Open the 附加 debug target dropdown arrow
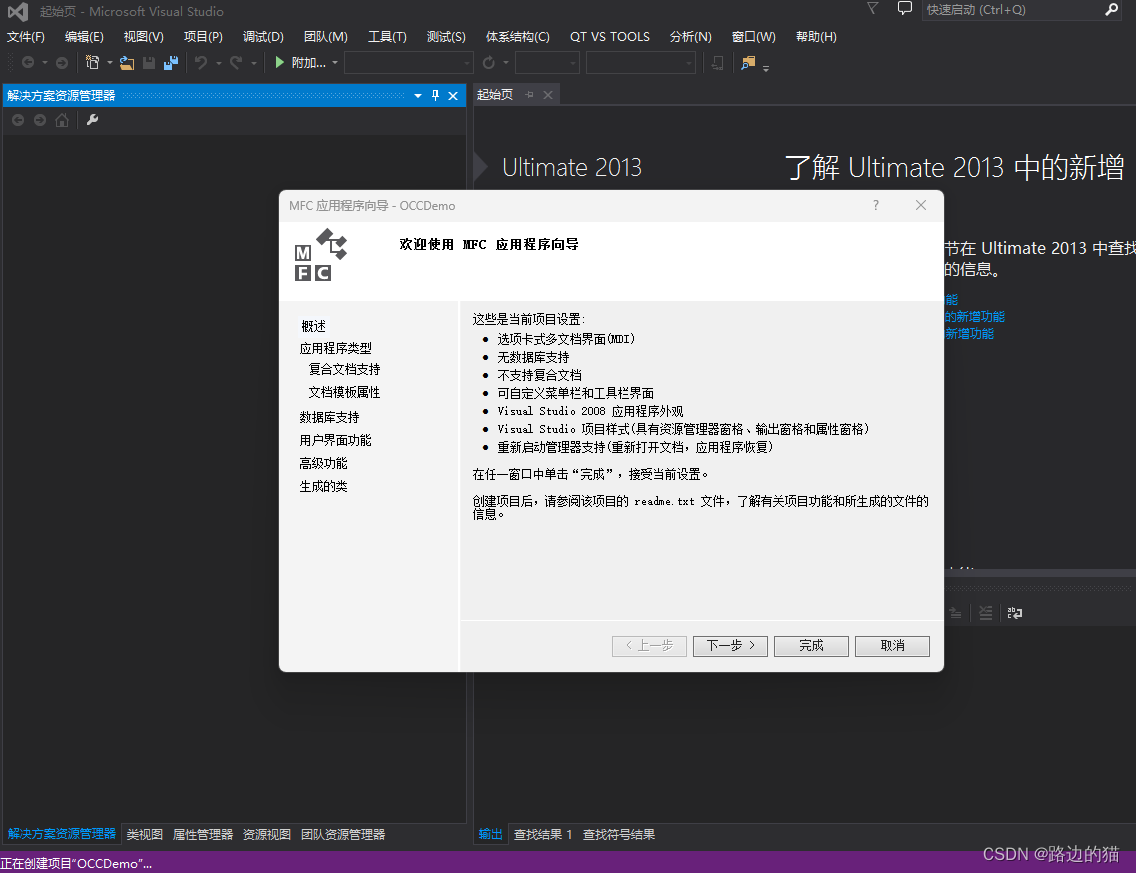Screen dimensions: 1136x873 tap(335, 63)
